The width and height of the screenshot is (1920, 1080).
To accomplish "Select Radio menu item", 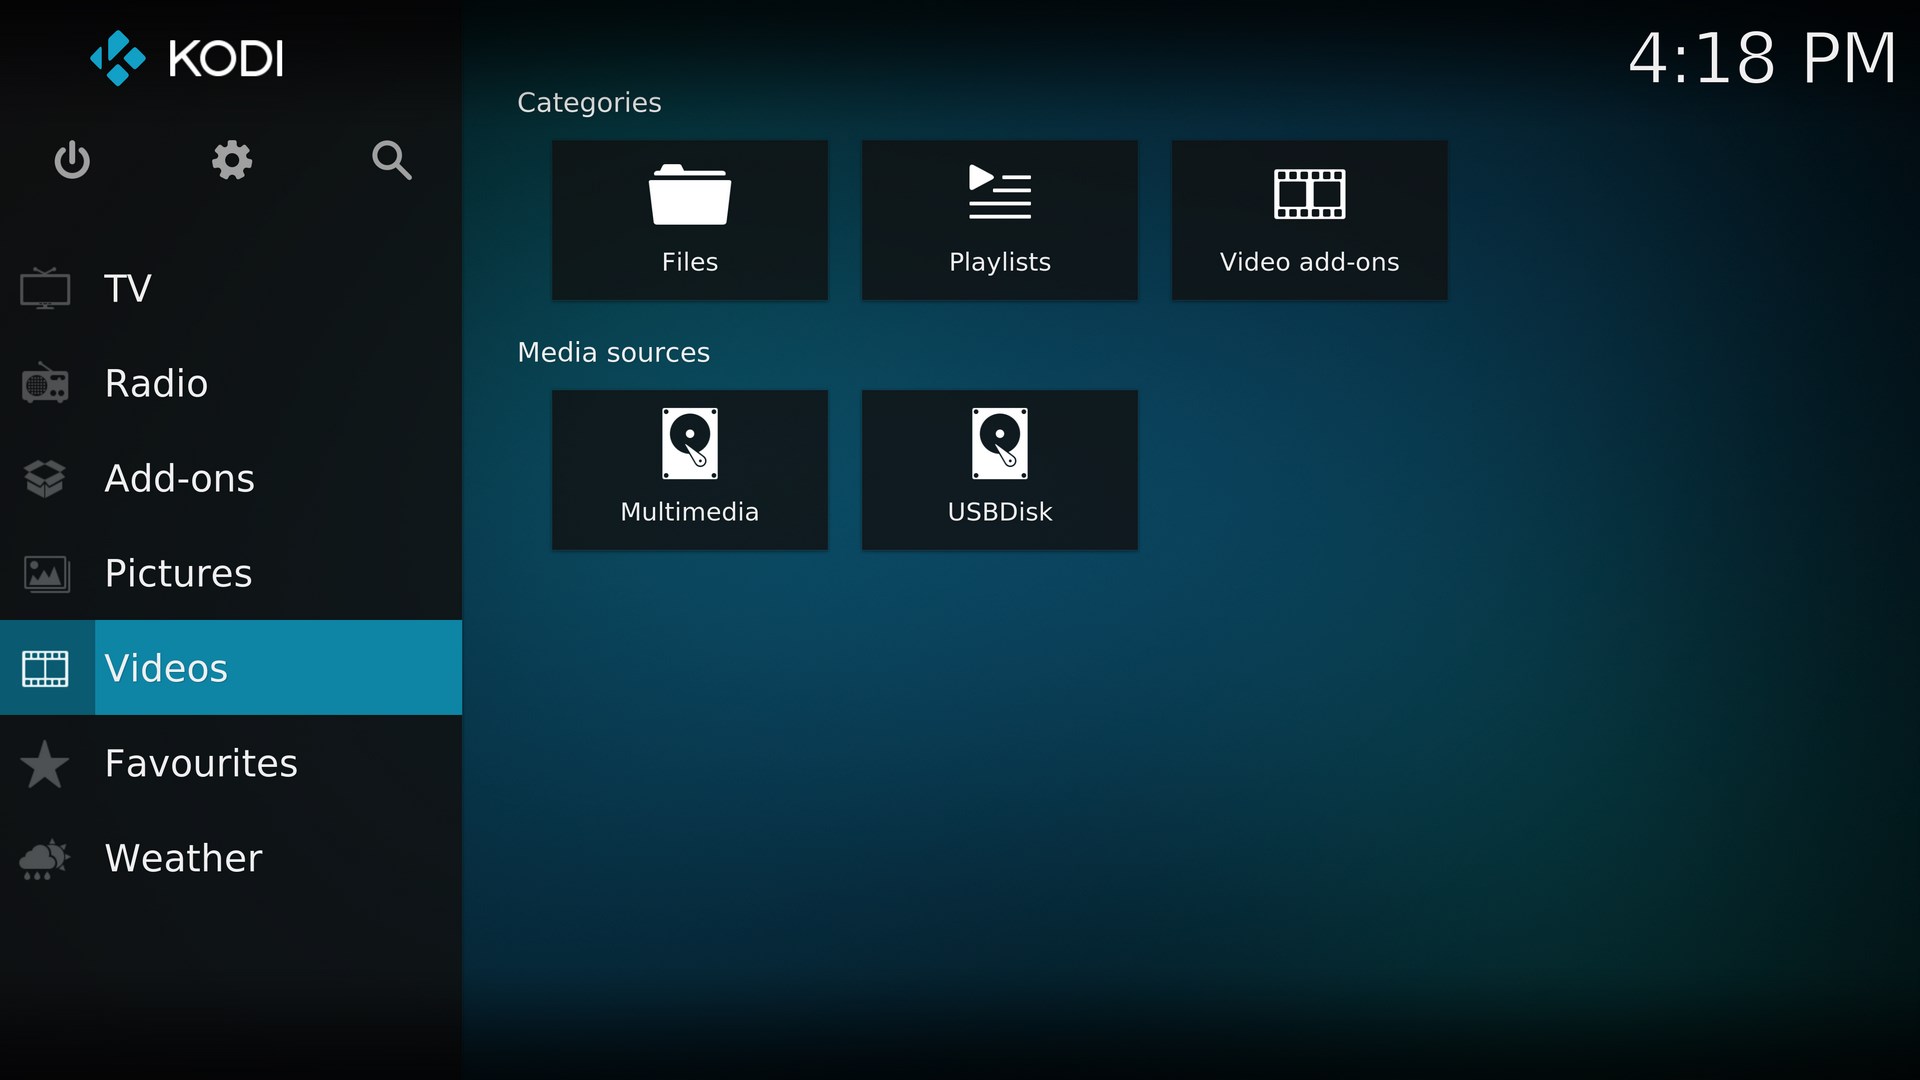I will [231, 383].
